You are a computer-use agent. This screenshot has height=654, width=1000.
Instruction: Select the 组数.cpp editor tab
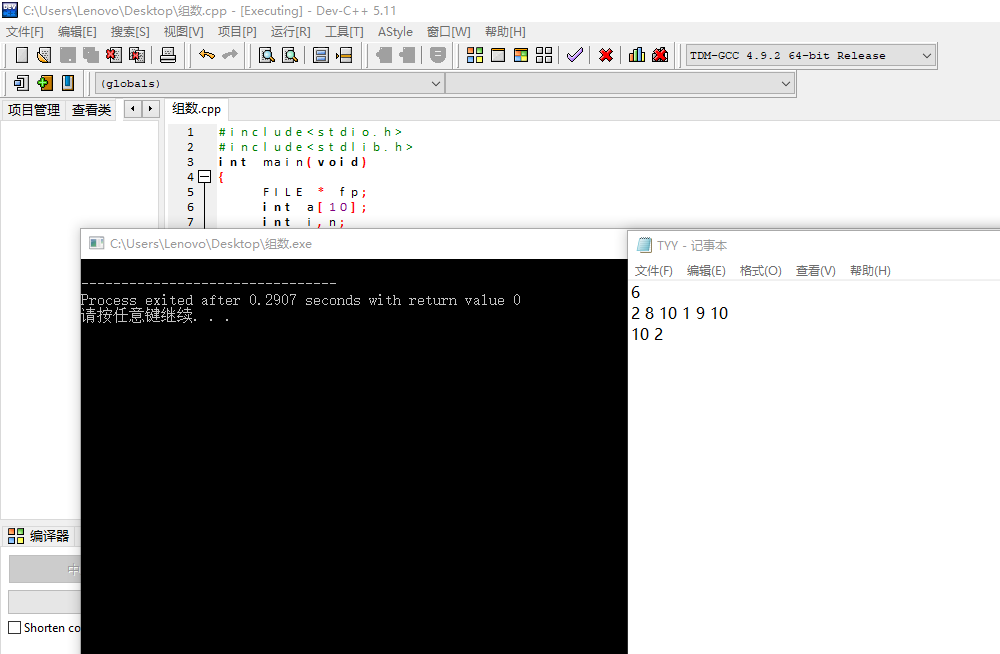click(x=196, y=109)
